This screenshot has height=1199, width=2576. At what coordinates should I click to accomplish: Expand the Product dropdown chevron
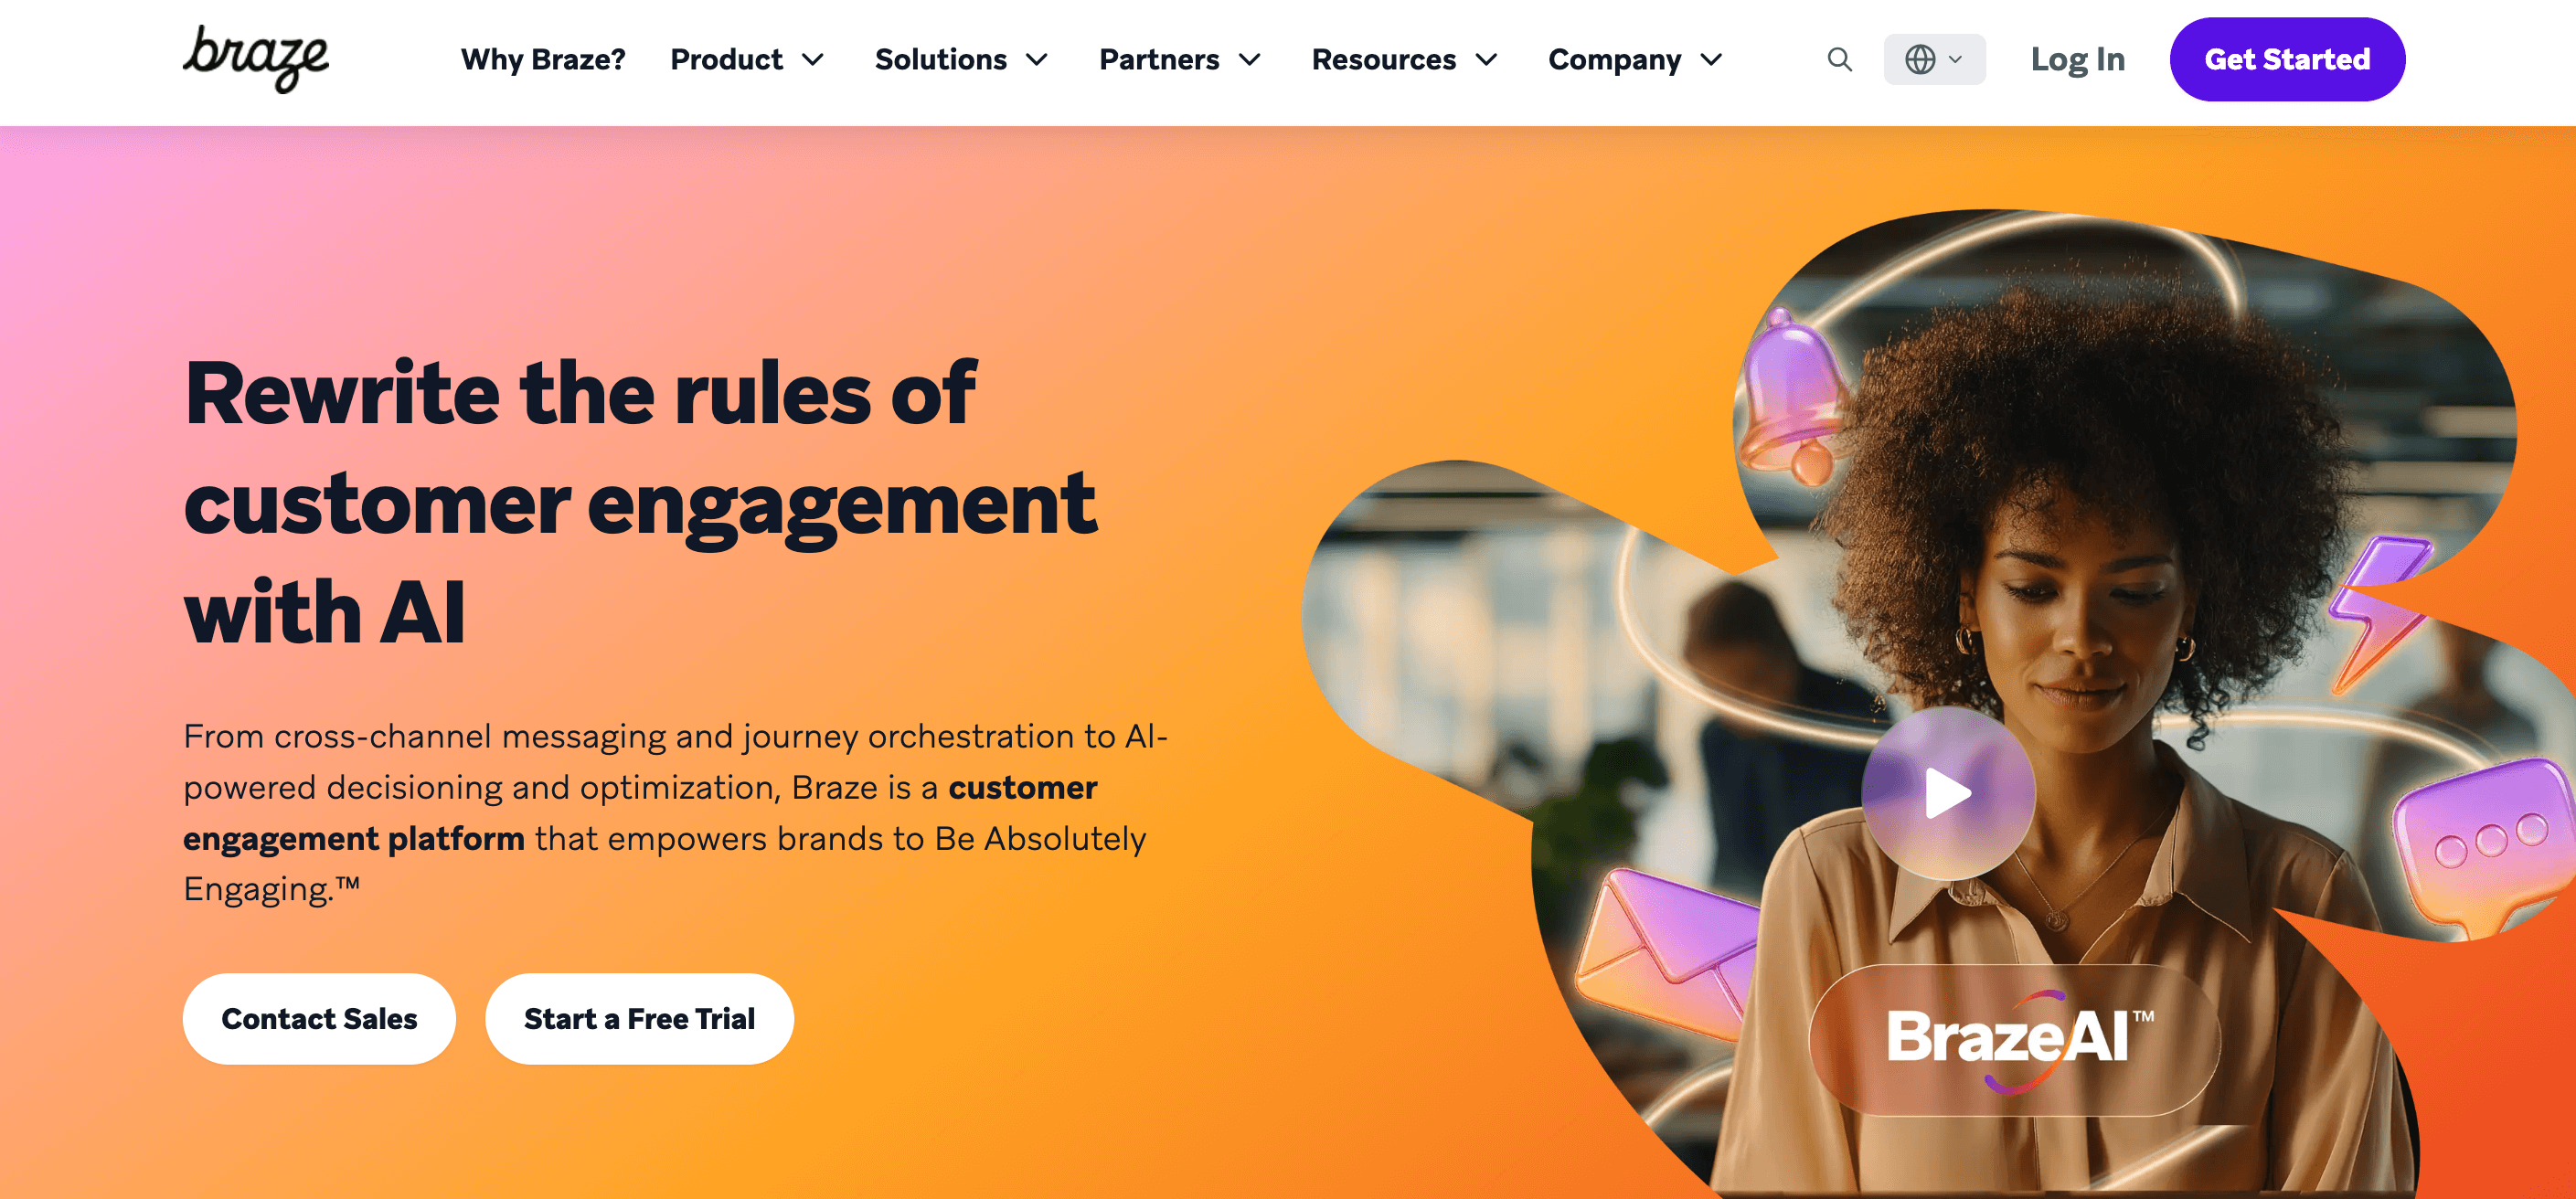point(813,60)
